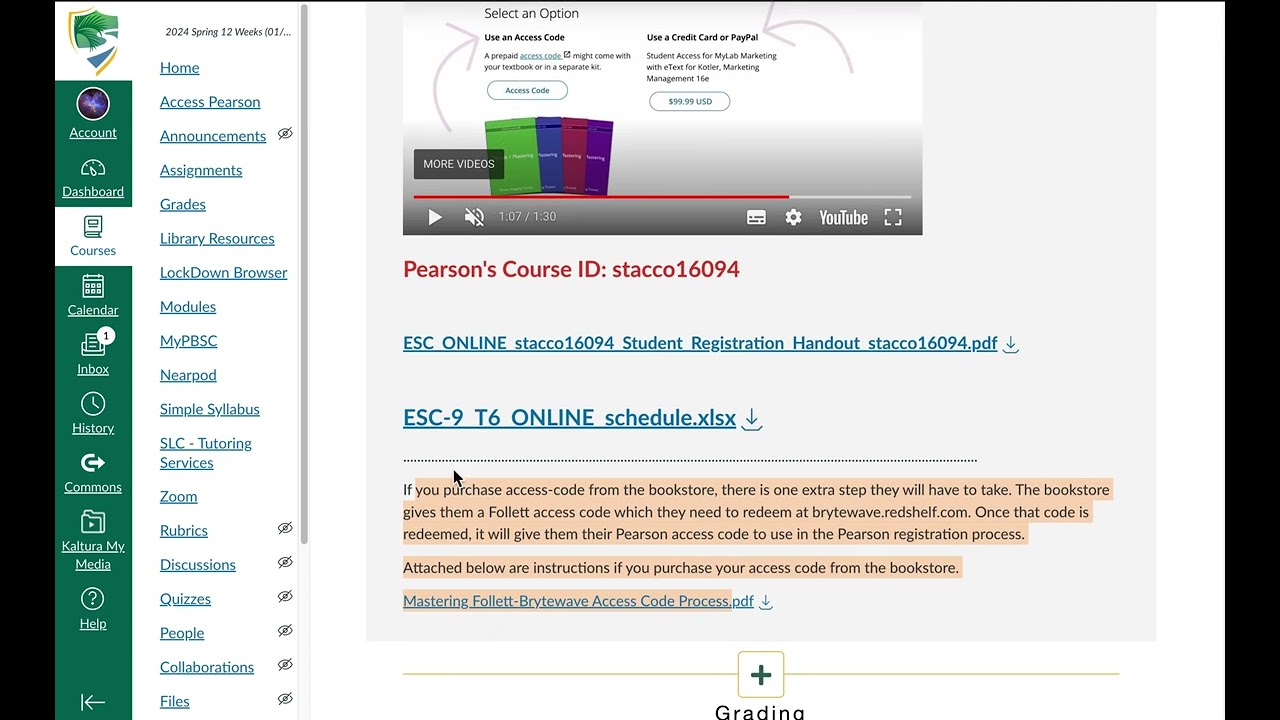Click the course menu scrollbar
The height and width of the screenshot is (720, 1280).
(304, 275)
